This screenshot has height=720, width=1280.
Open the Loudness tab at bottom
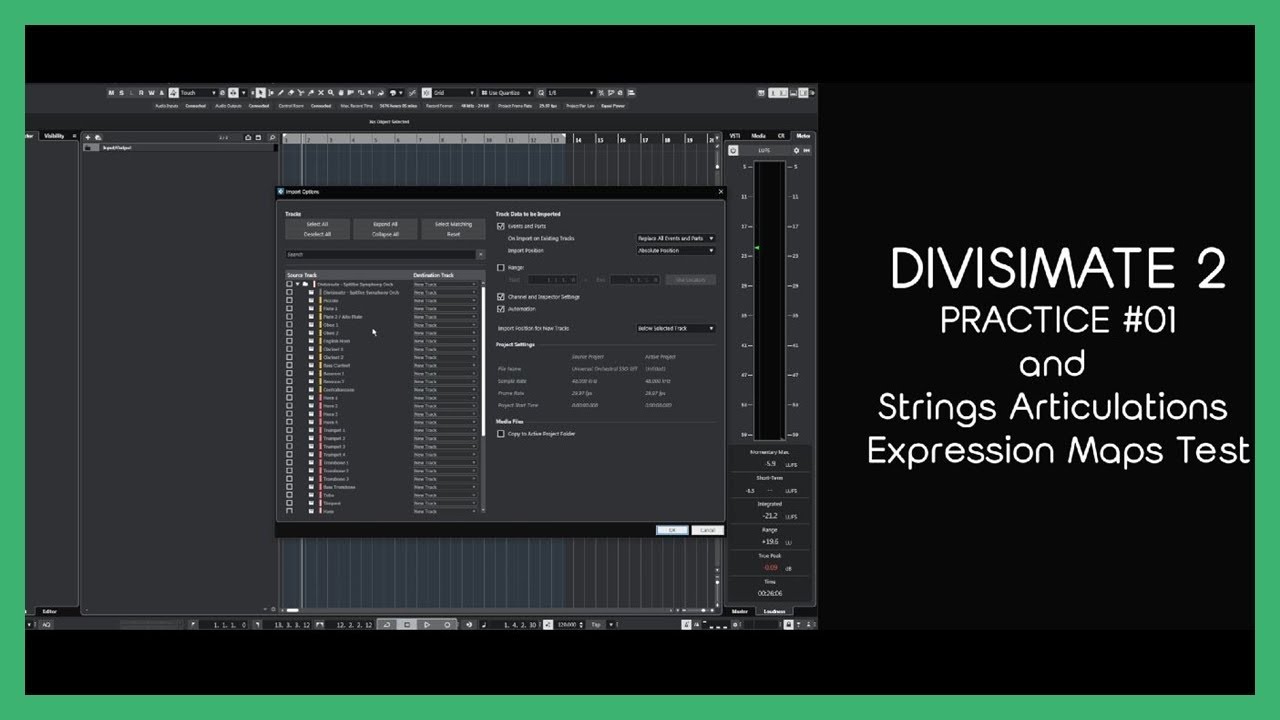coord(774,611)
